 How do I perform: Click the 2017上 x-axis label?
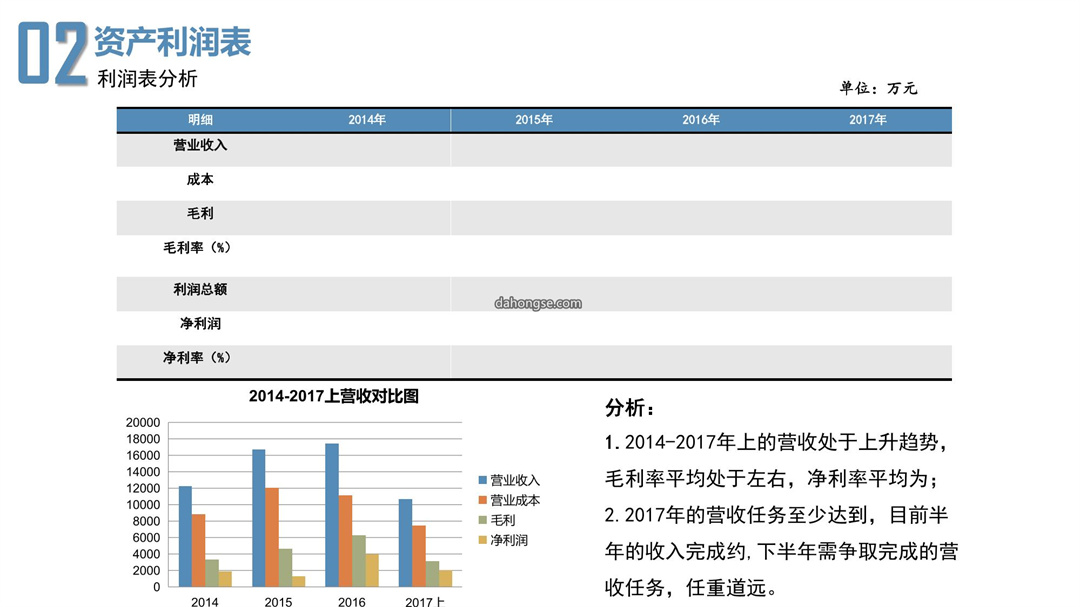tap(425, 601)
